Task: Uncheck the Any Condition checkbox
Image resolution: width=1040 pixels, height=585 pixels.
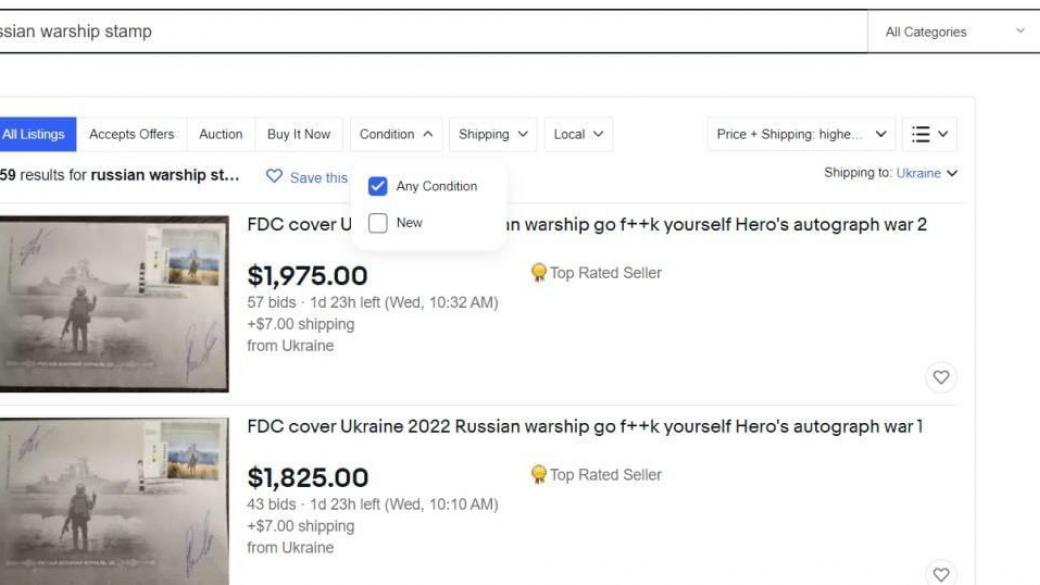Action: pos(378,186)
